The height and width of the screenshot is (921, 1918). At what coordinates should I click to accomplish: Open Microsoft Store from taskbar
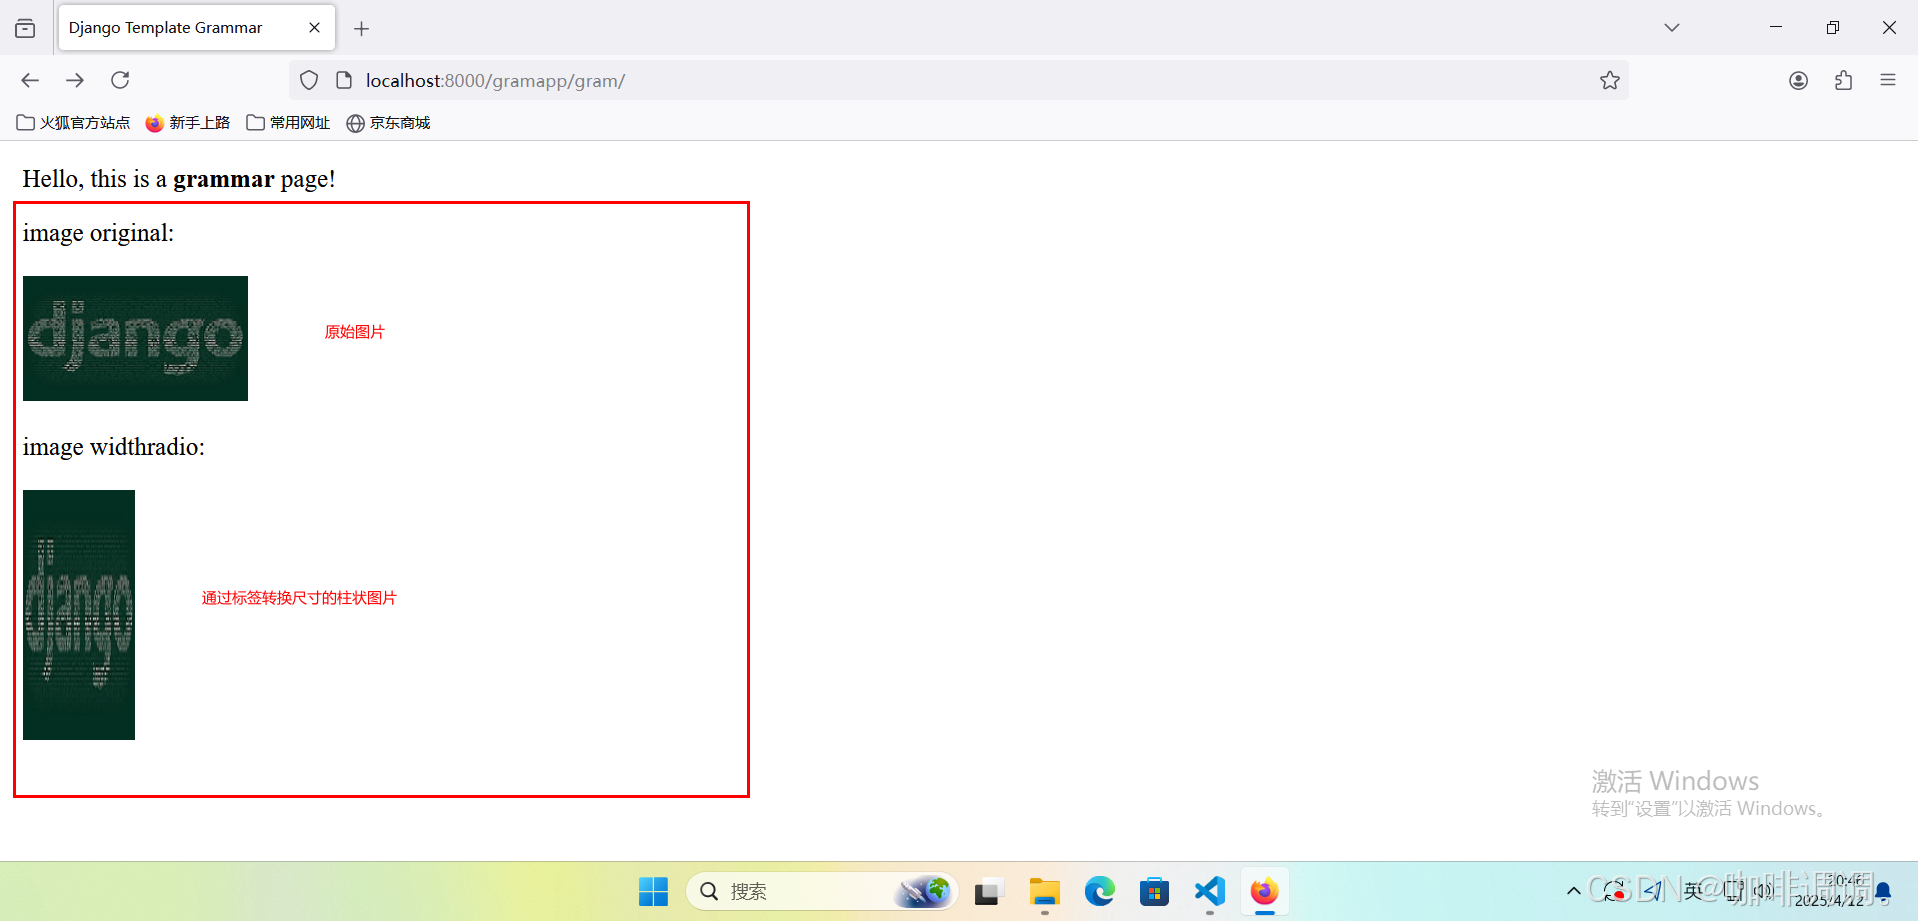pyautogui.click(x=1154, y=891)
